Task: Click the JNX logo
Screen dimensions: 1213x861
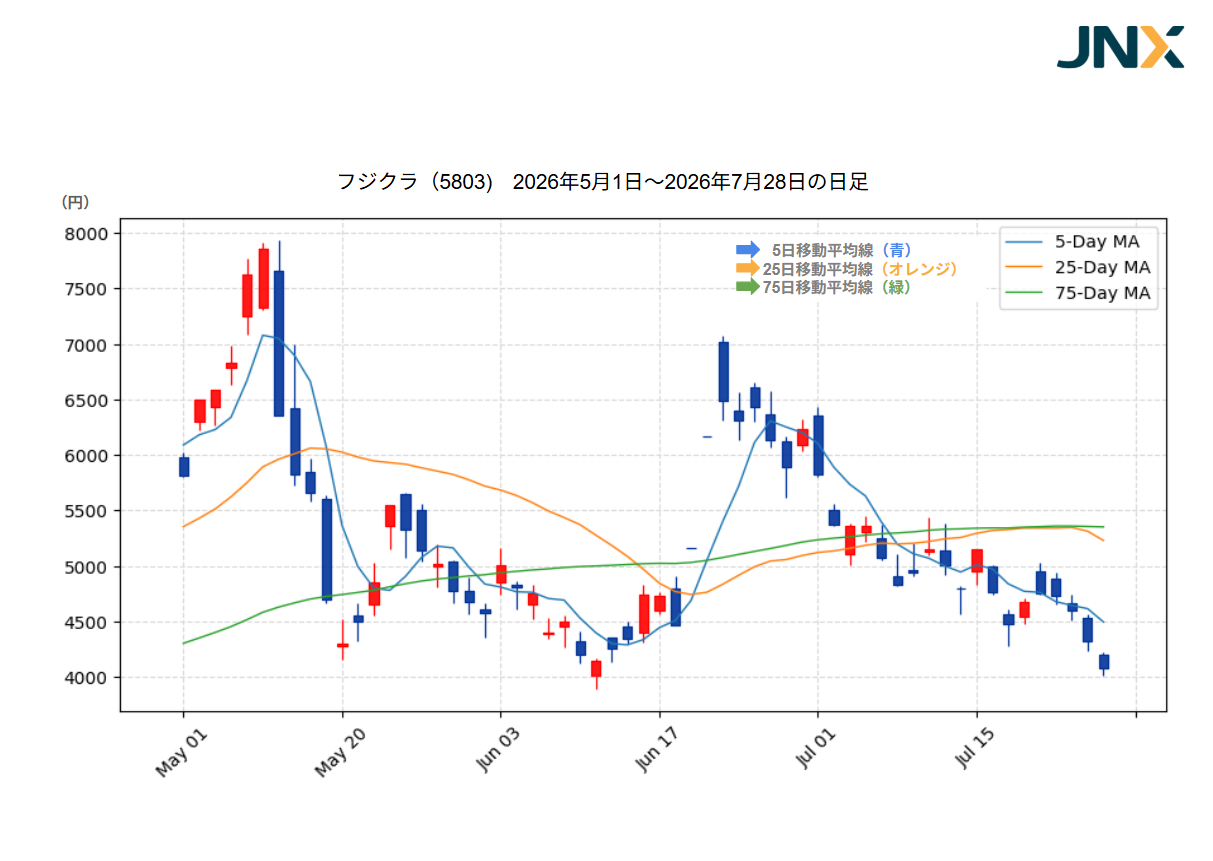Action: [1120, 47]
